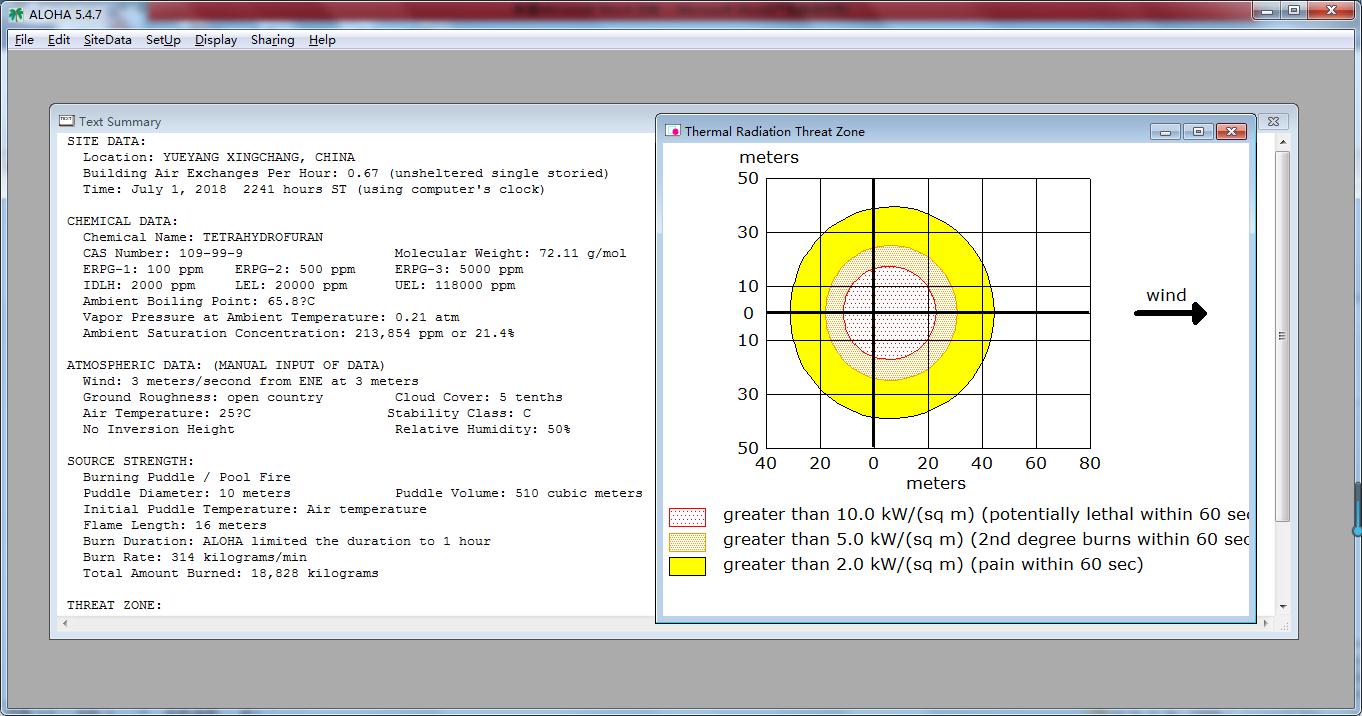Click the 'Building Air Exchanges Per Hour' line
The image size is (1362, 716).
pos(346,173)
